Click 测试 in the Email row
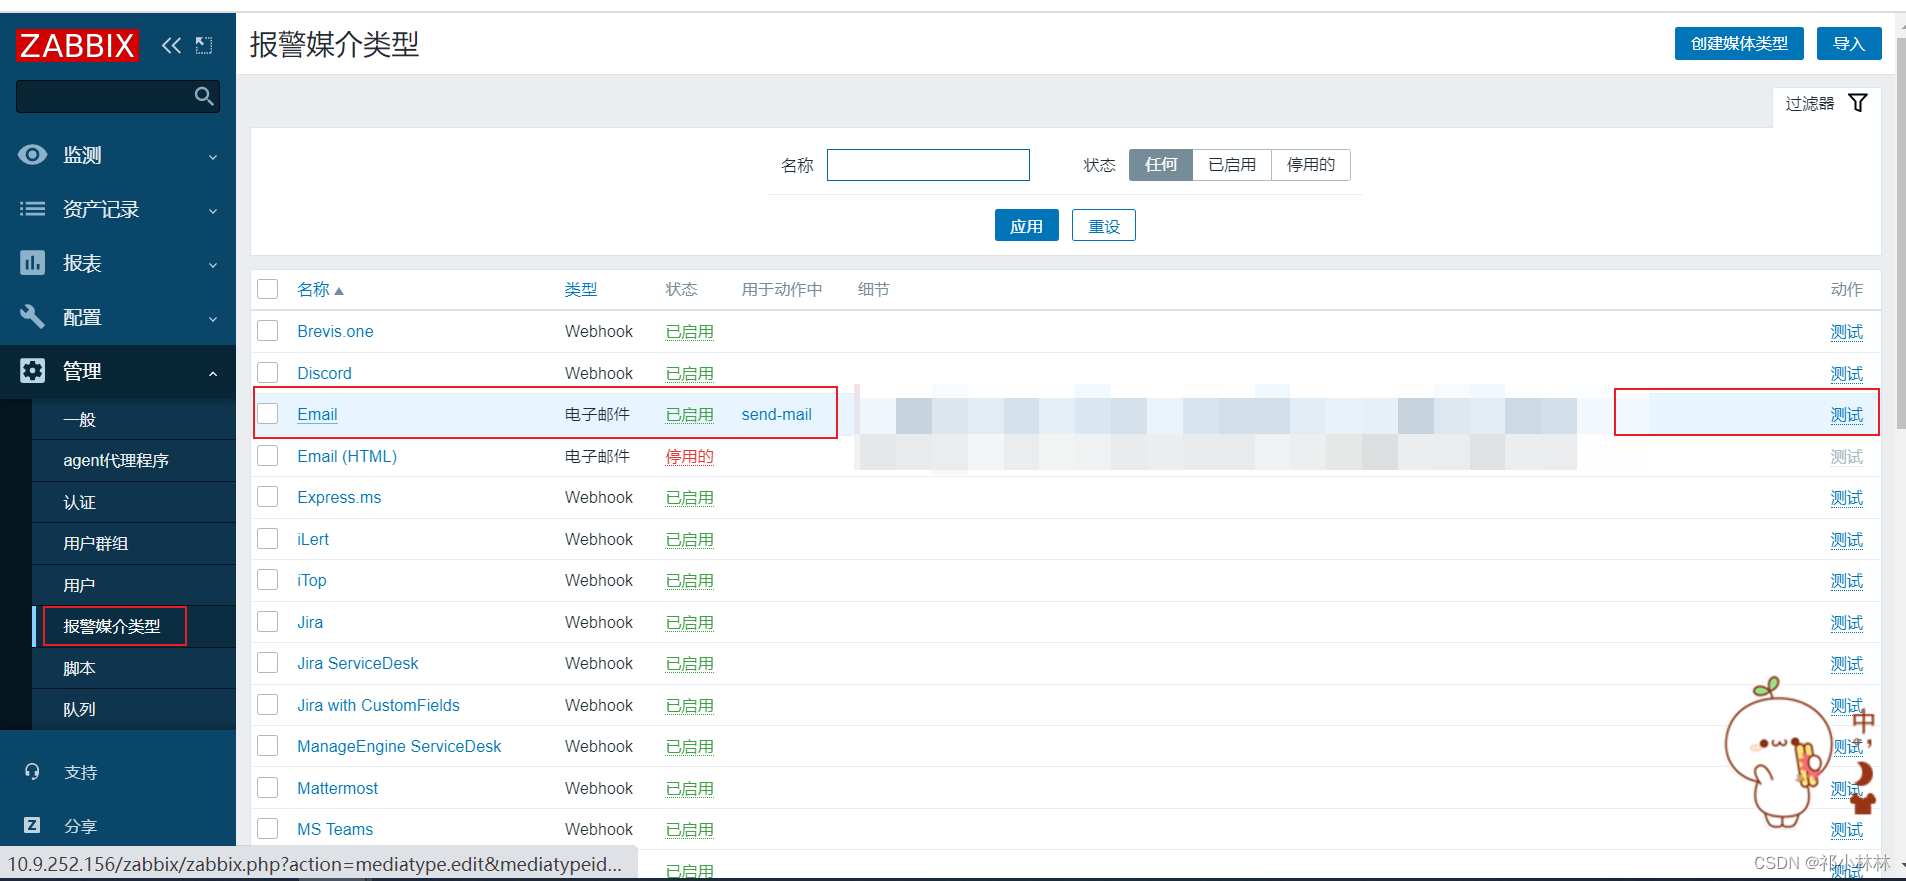1906x881 pixels. point(1846,415)
